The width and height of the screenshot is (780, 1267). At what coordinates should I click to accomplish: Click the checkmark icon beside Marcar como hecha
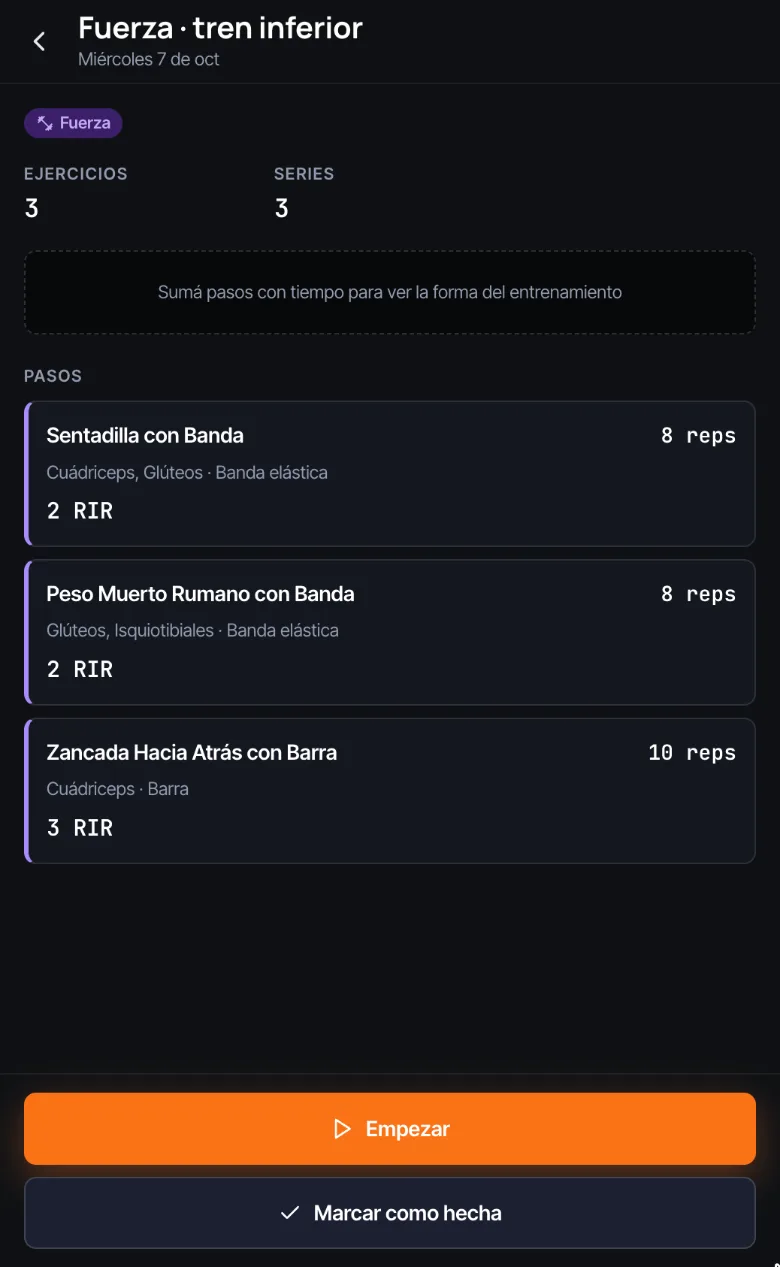coord(290,1213)
